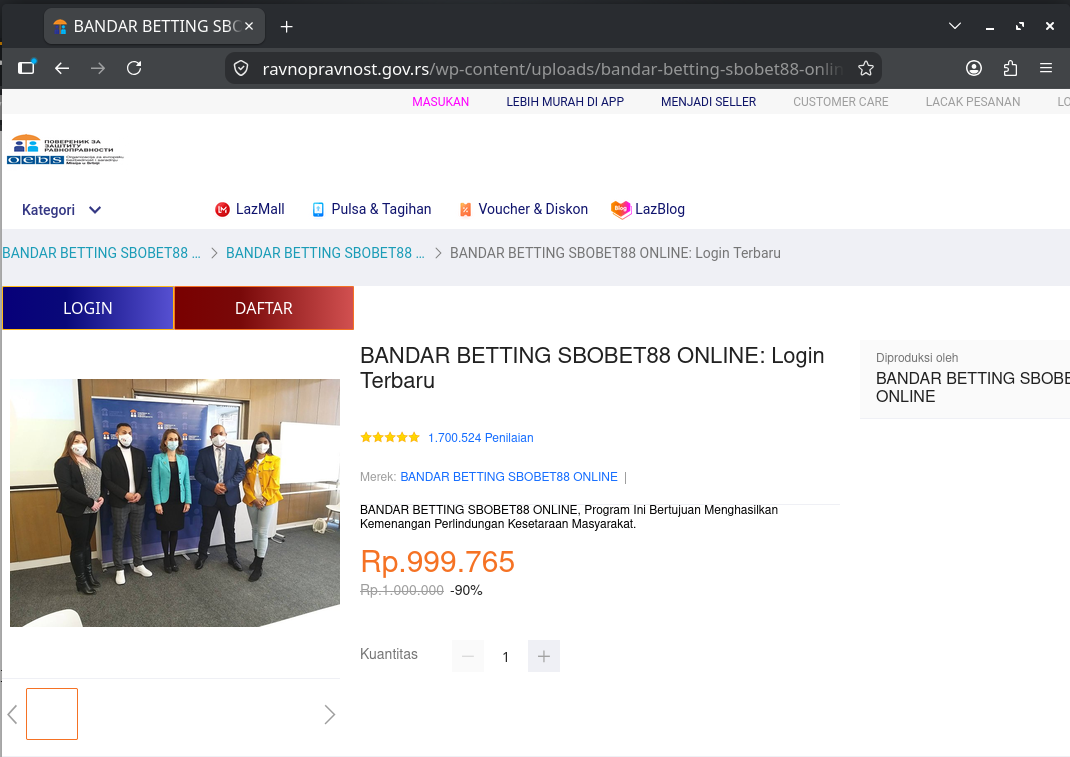This screenshot has height=757, width=1070.
Task: Click the red DAFTAR button
Action: pyautogui.click(x=264, y=308)
